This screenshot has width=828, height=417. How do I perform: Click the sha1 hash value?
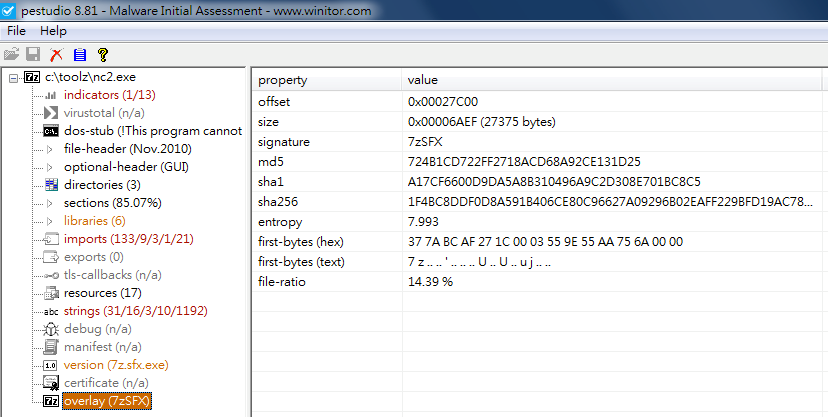click(554, 182)
